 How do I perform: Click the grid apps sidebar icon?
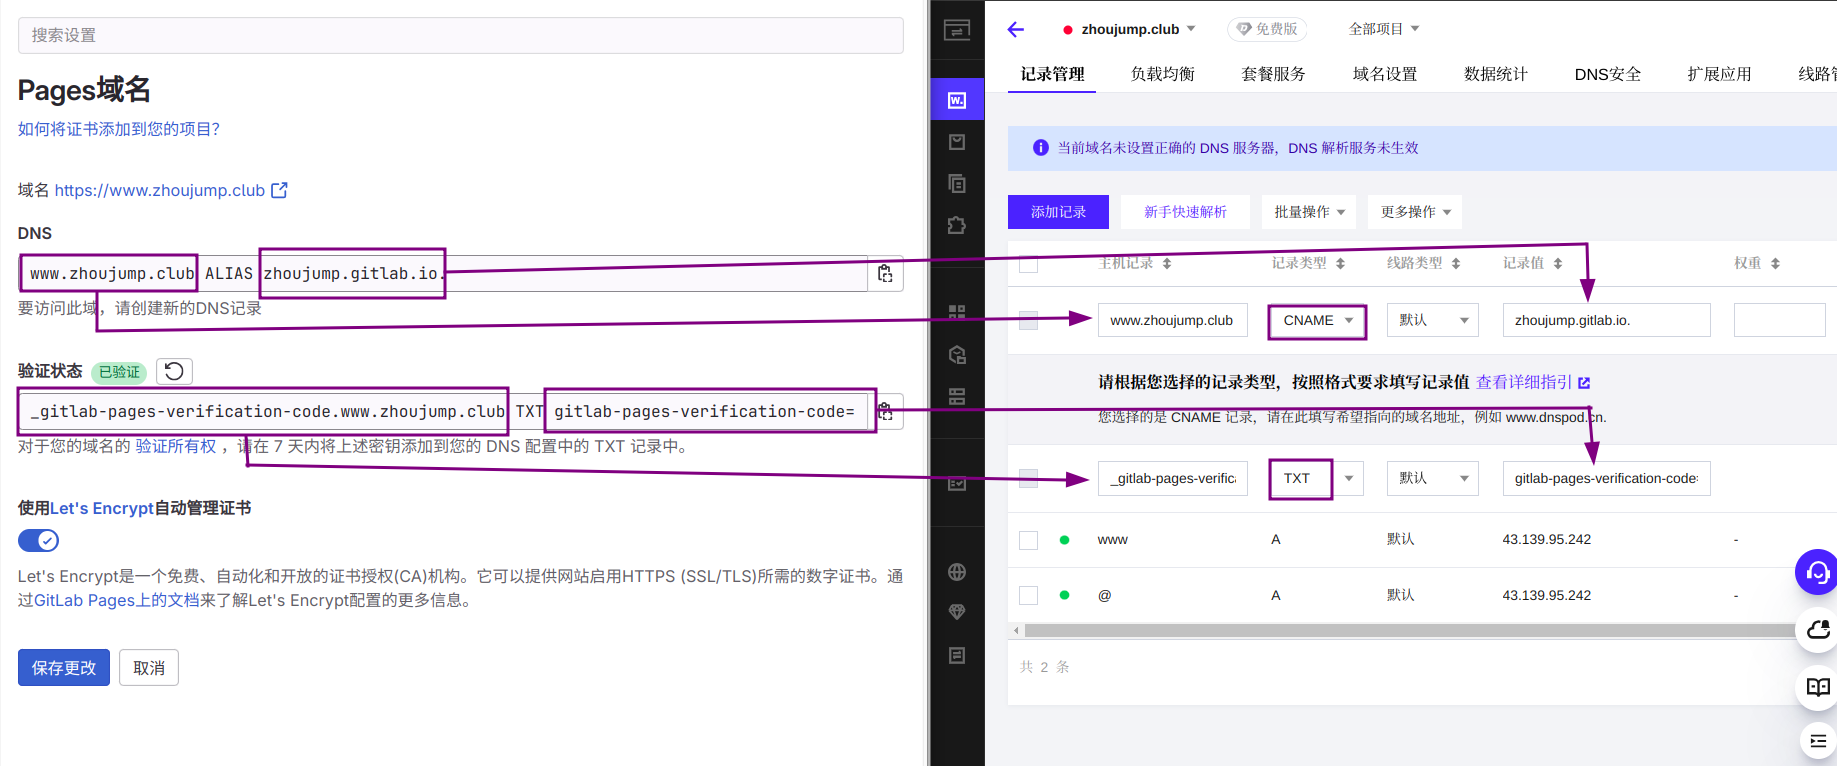957,312
